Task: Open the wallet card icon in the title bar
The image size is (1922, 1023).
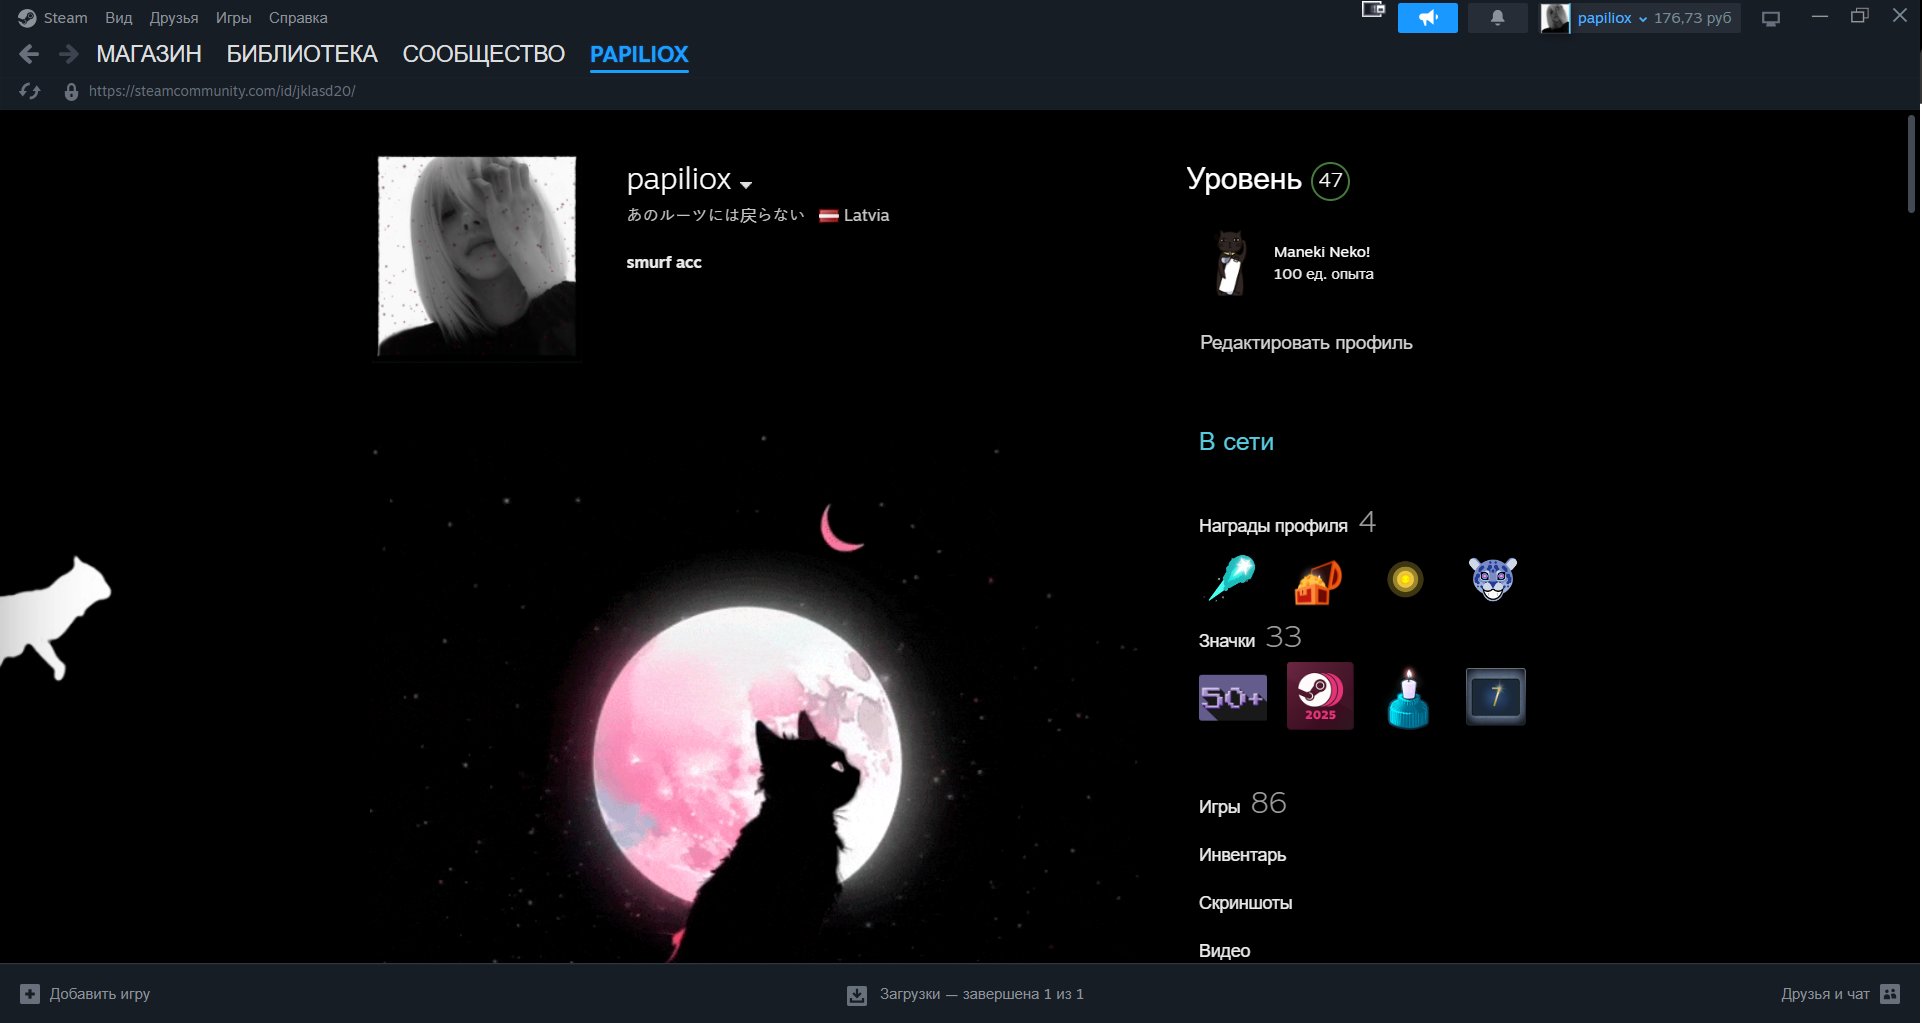Action: pyautogui.click(x=1373, y=10)
